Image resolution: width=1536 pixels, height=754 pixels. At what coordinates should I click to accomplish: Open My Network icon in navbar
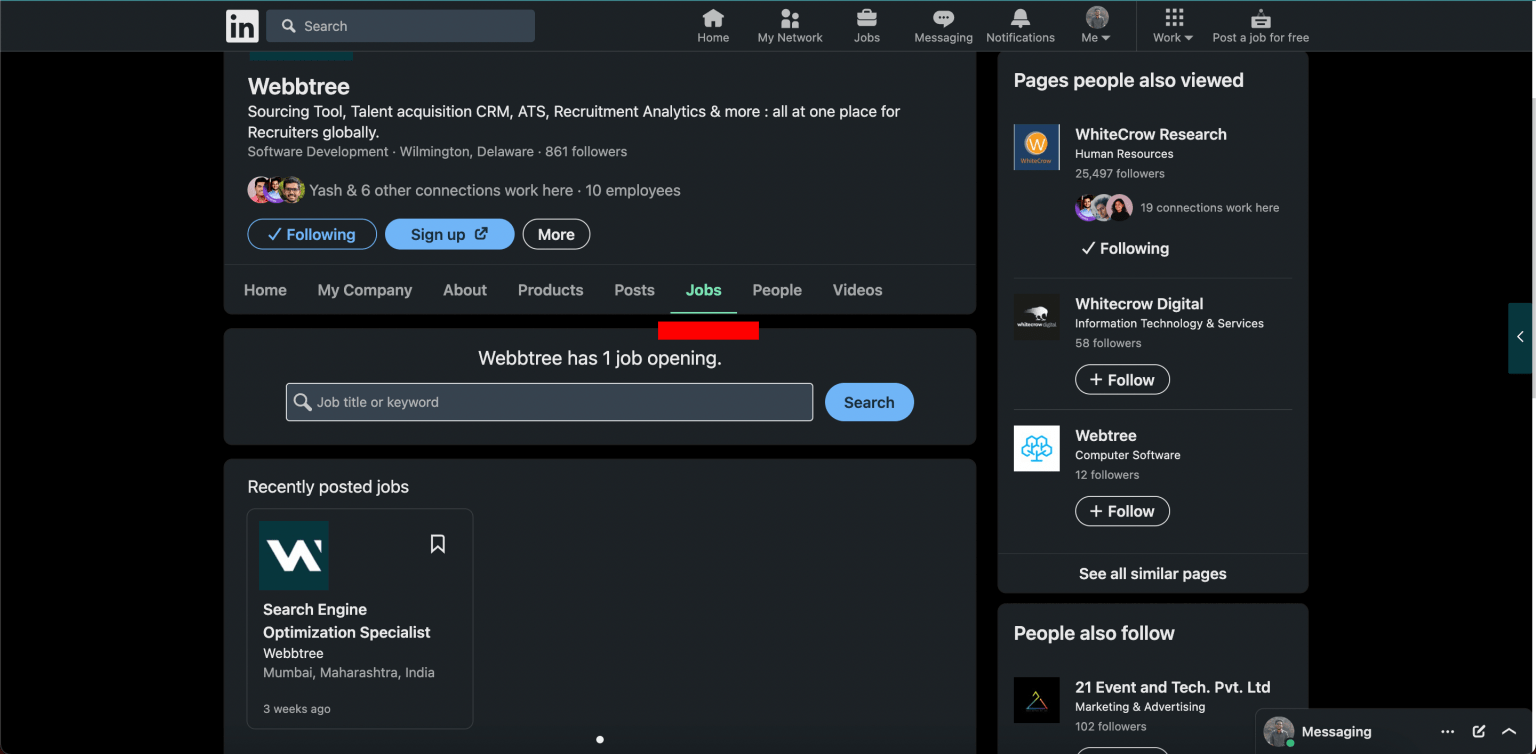pos(789,18)
